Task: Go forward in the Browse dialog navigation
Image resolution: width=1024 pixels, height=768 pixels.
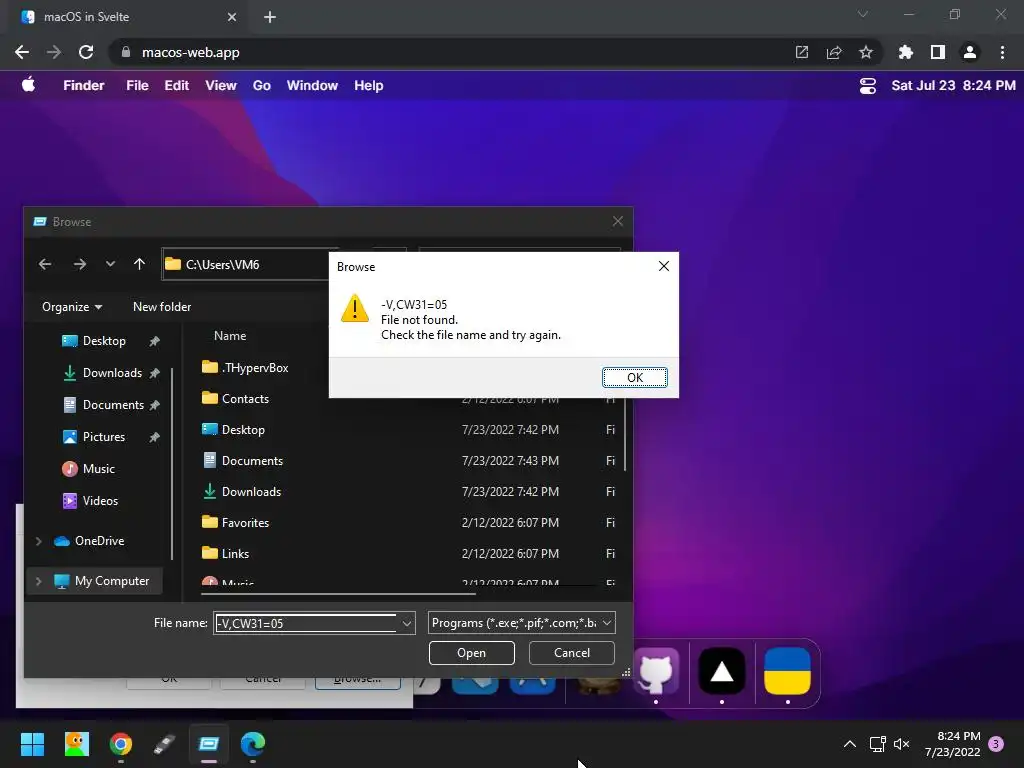Action: pyautogui.click(x=80, y=264)
